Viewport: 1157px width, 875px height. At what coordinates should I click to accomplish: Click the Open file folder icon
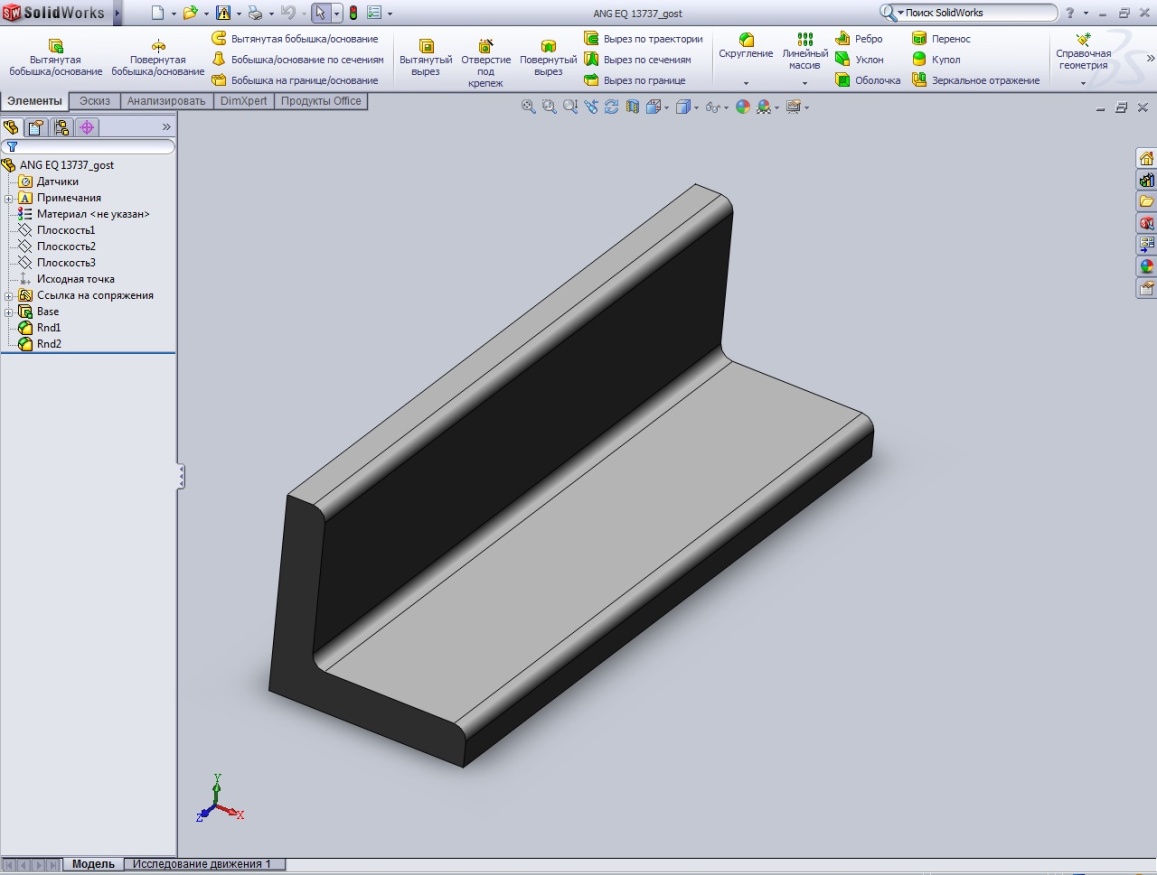190,13
